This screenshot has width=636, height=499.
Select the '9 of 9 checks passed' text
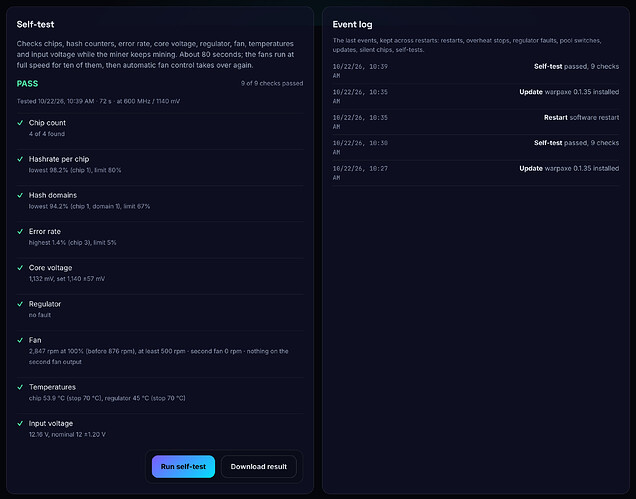click(272, 83)
